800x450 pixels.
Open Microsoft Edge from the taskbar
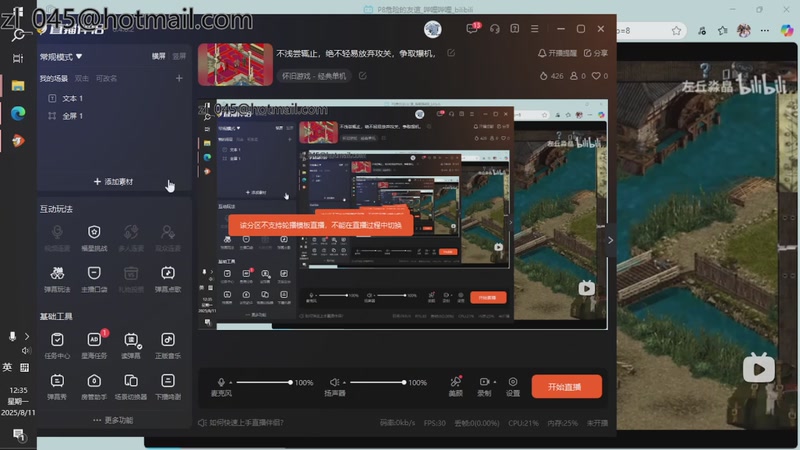(x=18, y=113)
